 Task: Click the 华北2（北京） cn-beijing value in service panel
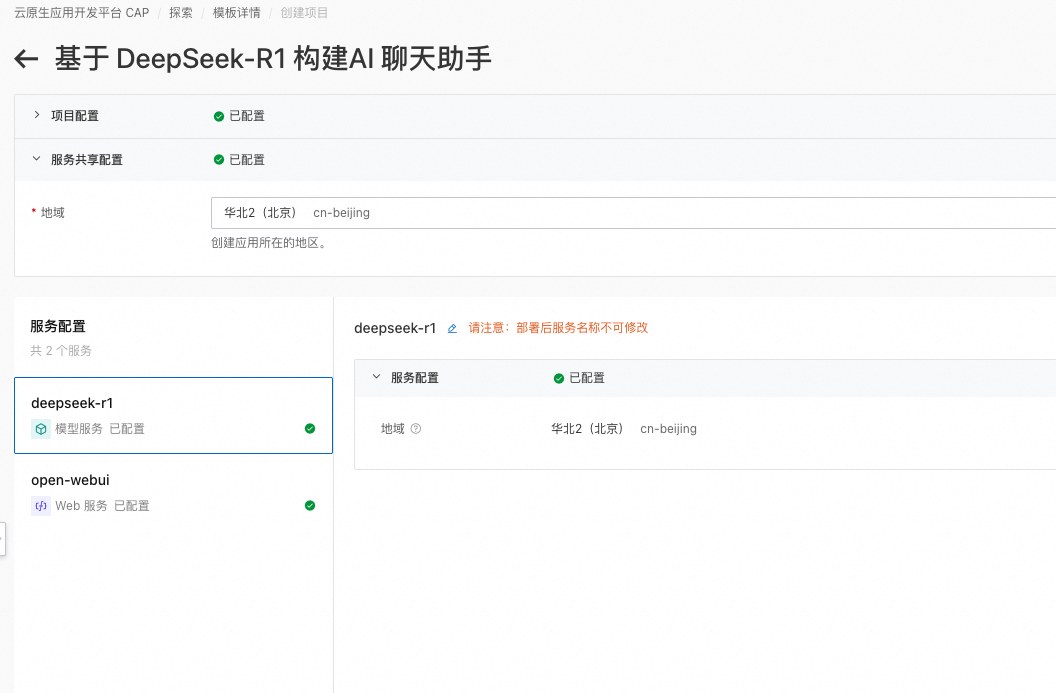(x=624, y=429)
